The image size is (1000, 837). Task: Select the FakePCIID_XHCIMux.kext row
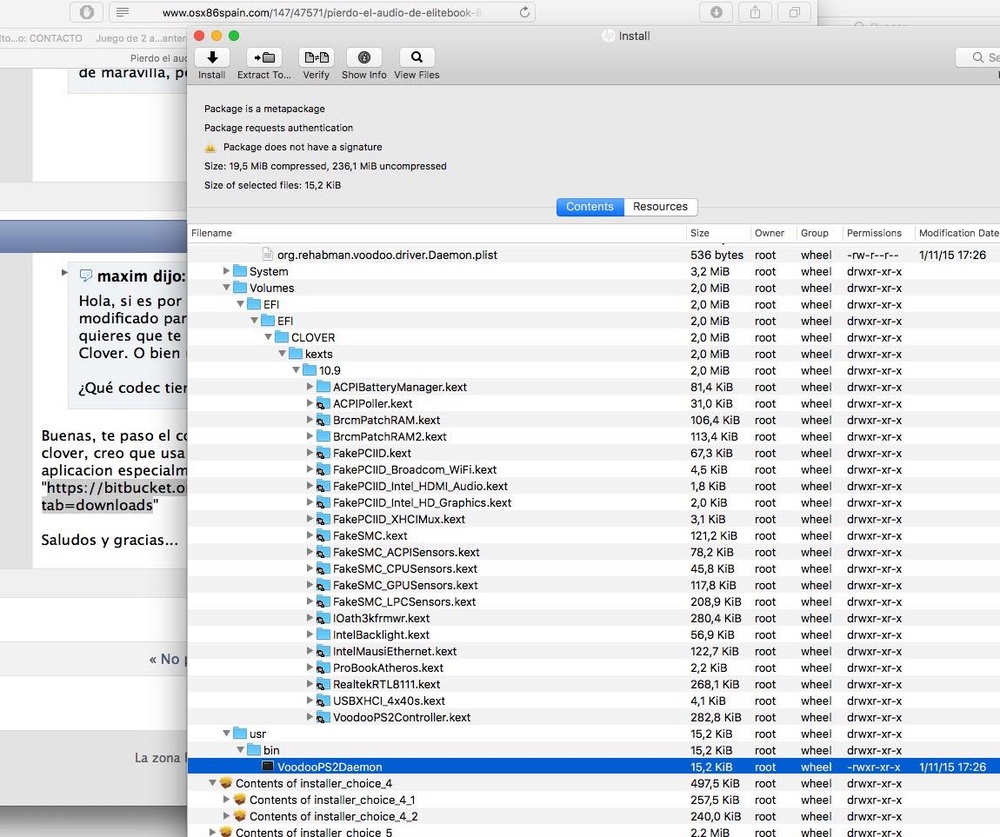594,519
